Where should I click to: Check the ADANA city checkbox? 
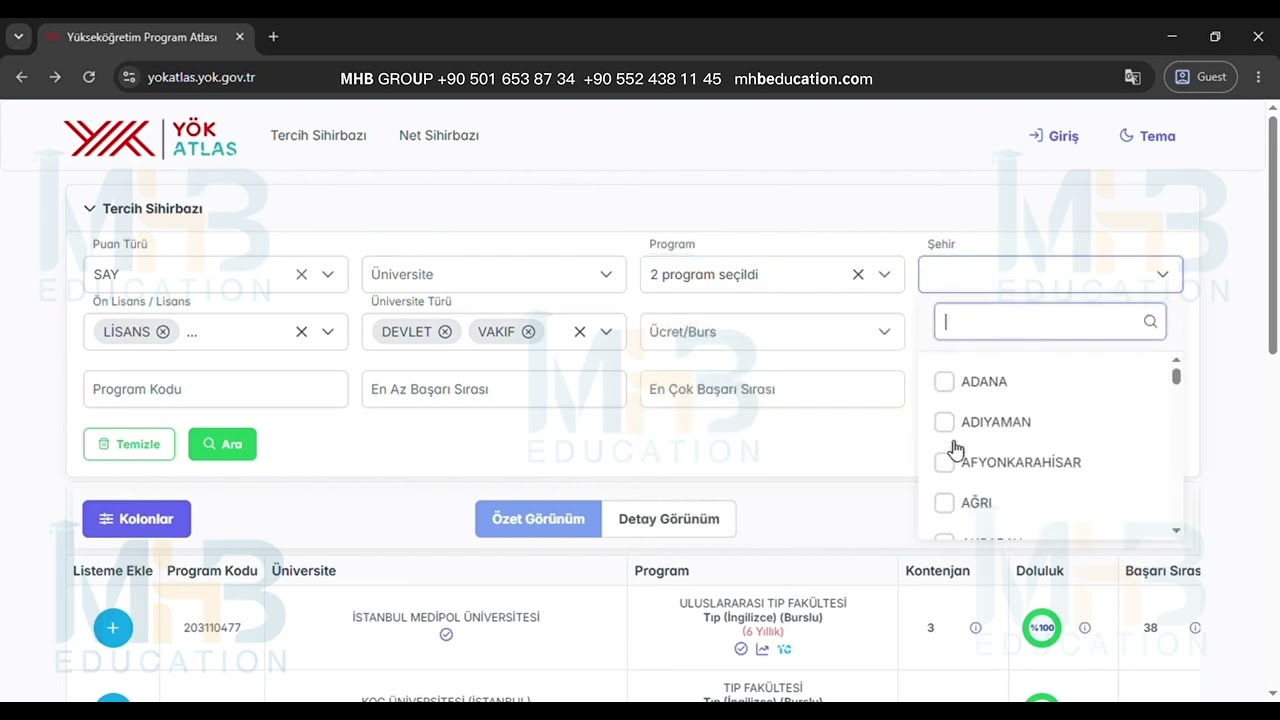pyautogui.click(x=944, y=382)
